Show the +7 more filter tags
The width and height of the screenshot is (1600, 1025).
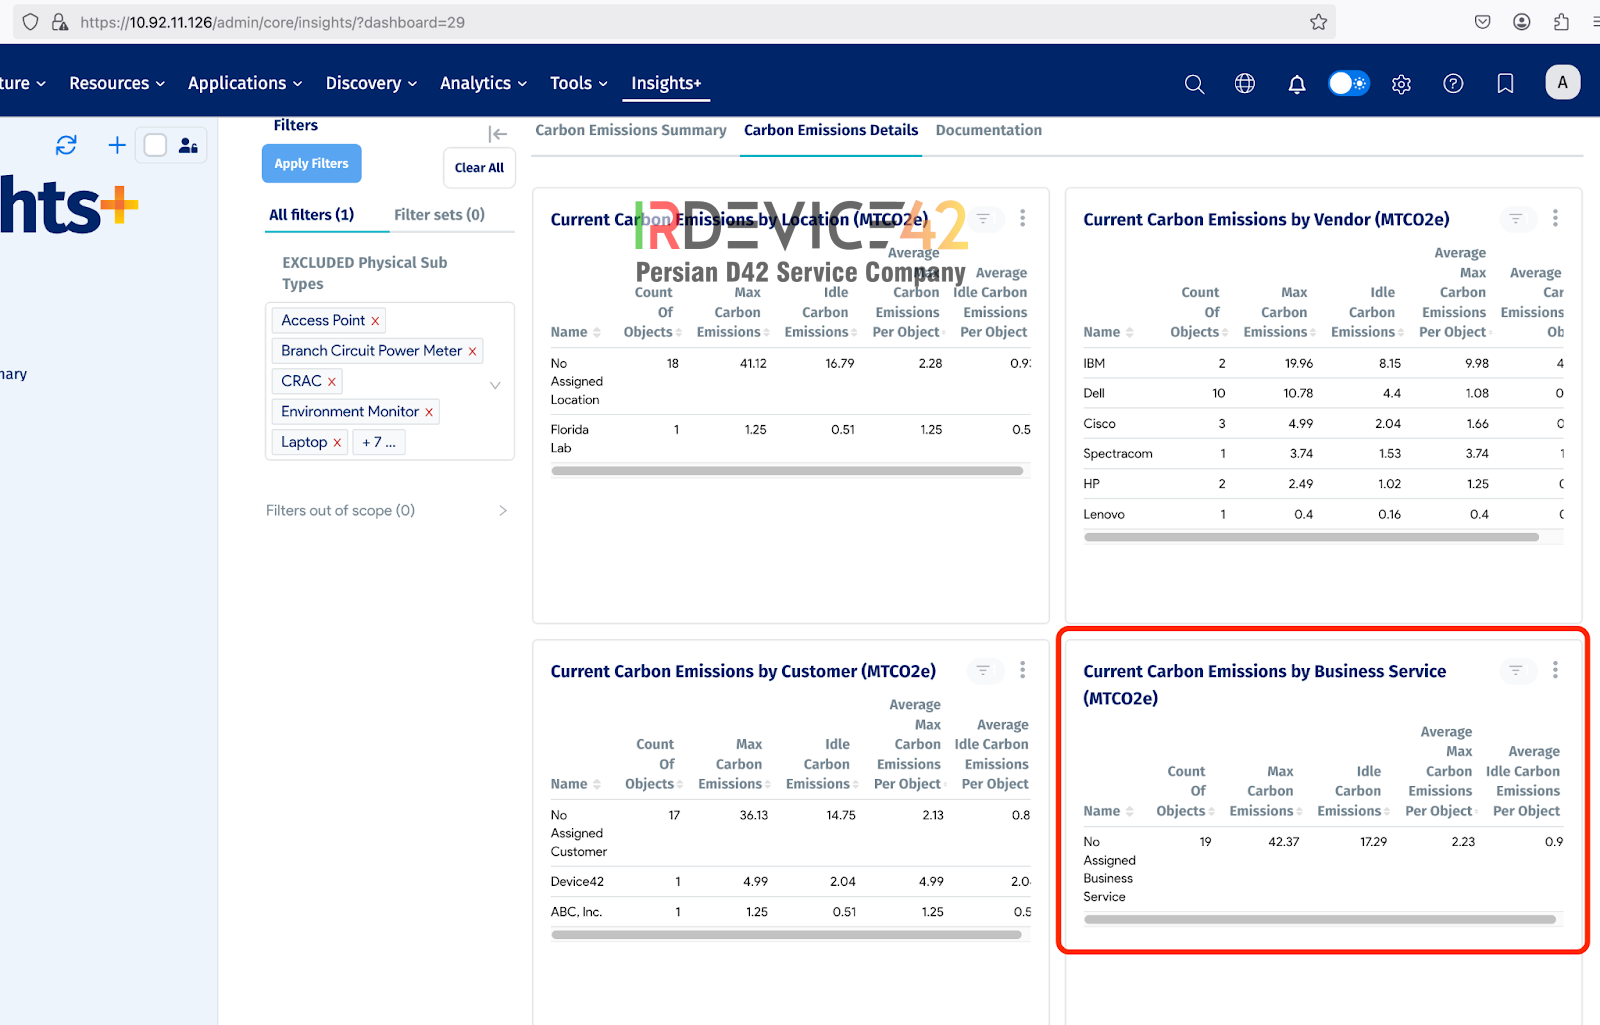tap(379, 442)
